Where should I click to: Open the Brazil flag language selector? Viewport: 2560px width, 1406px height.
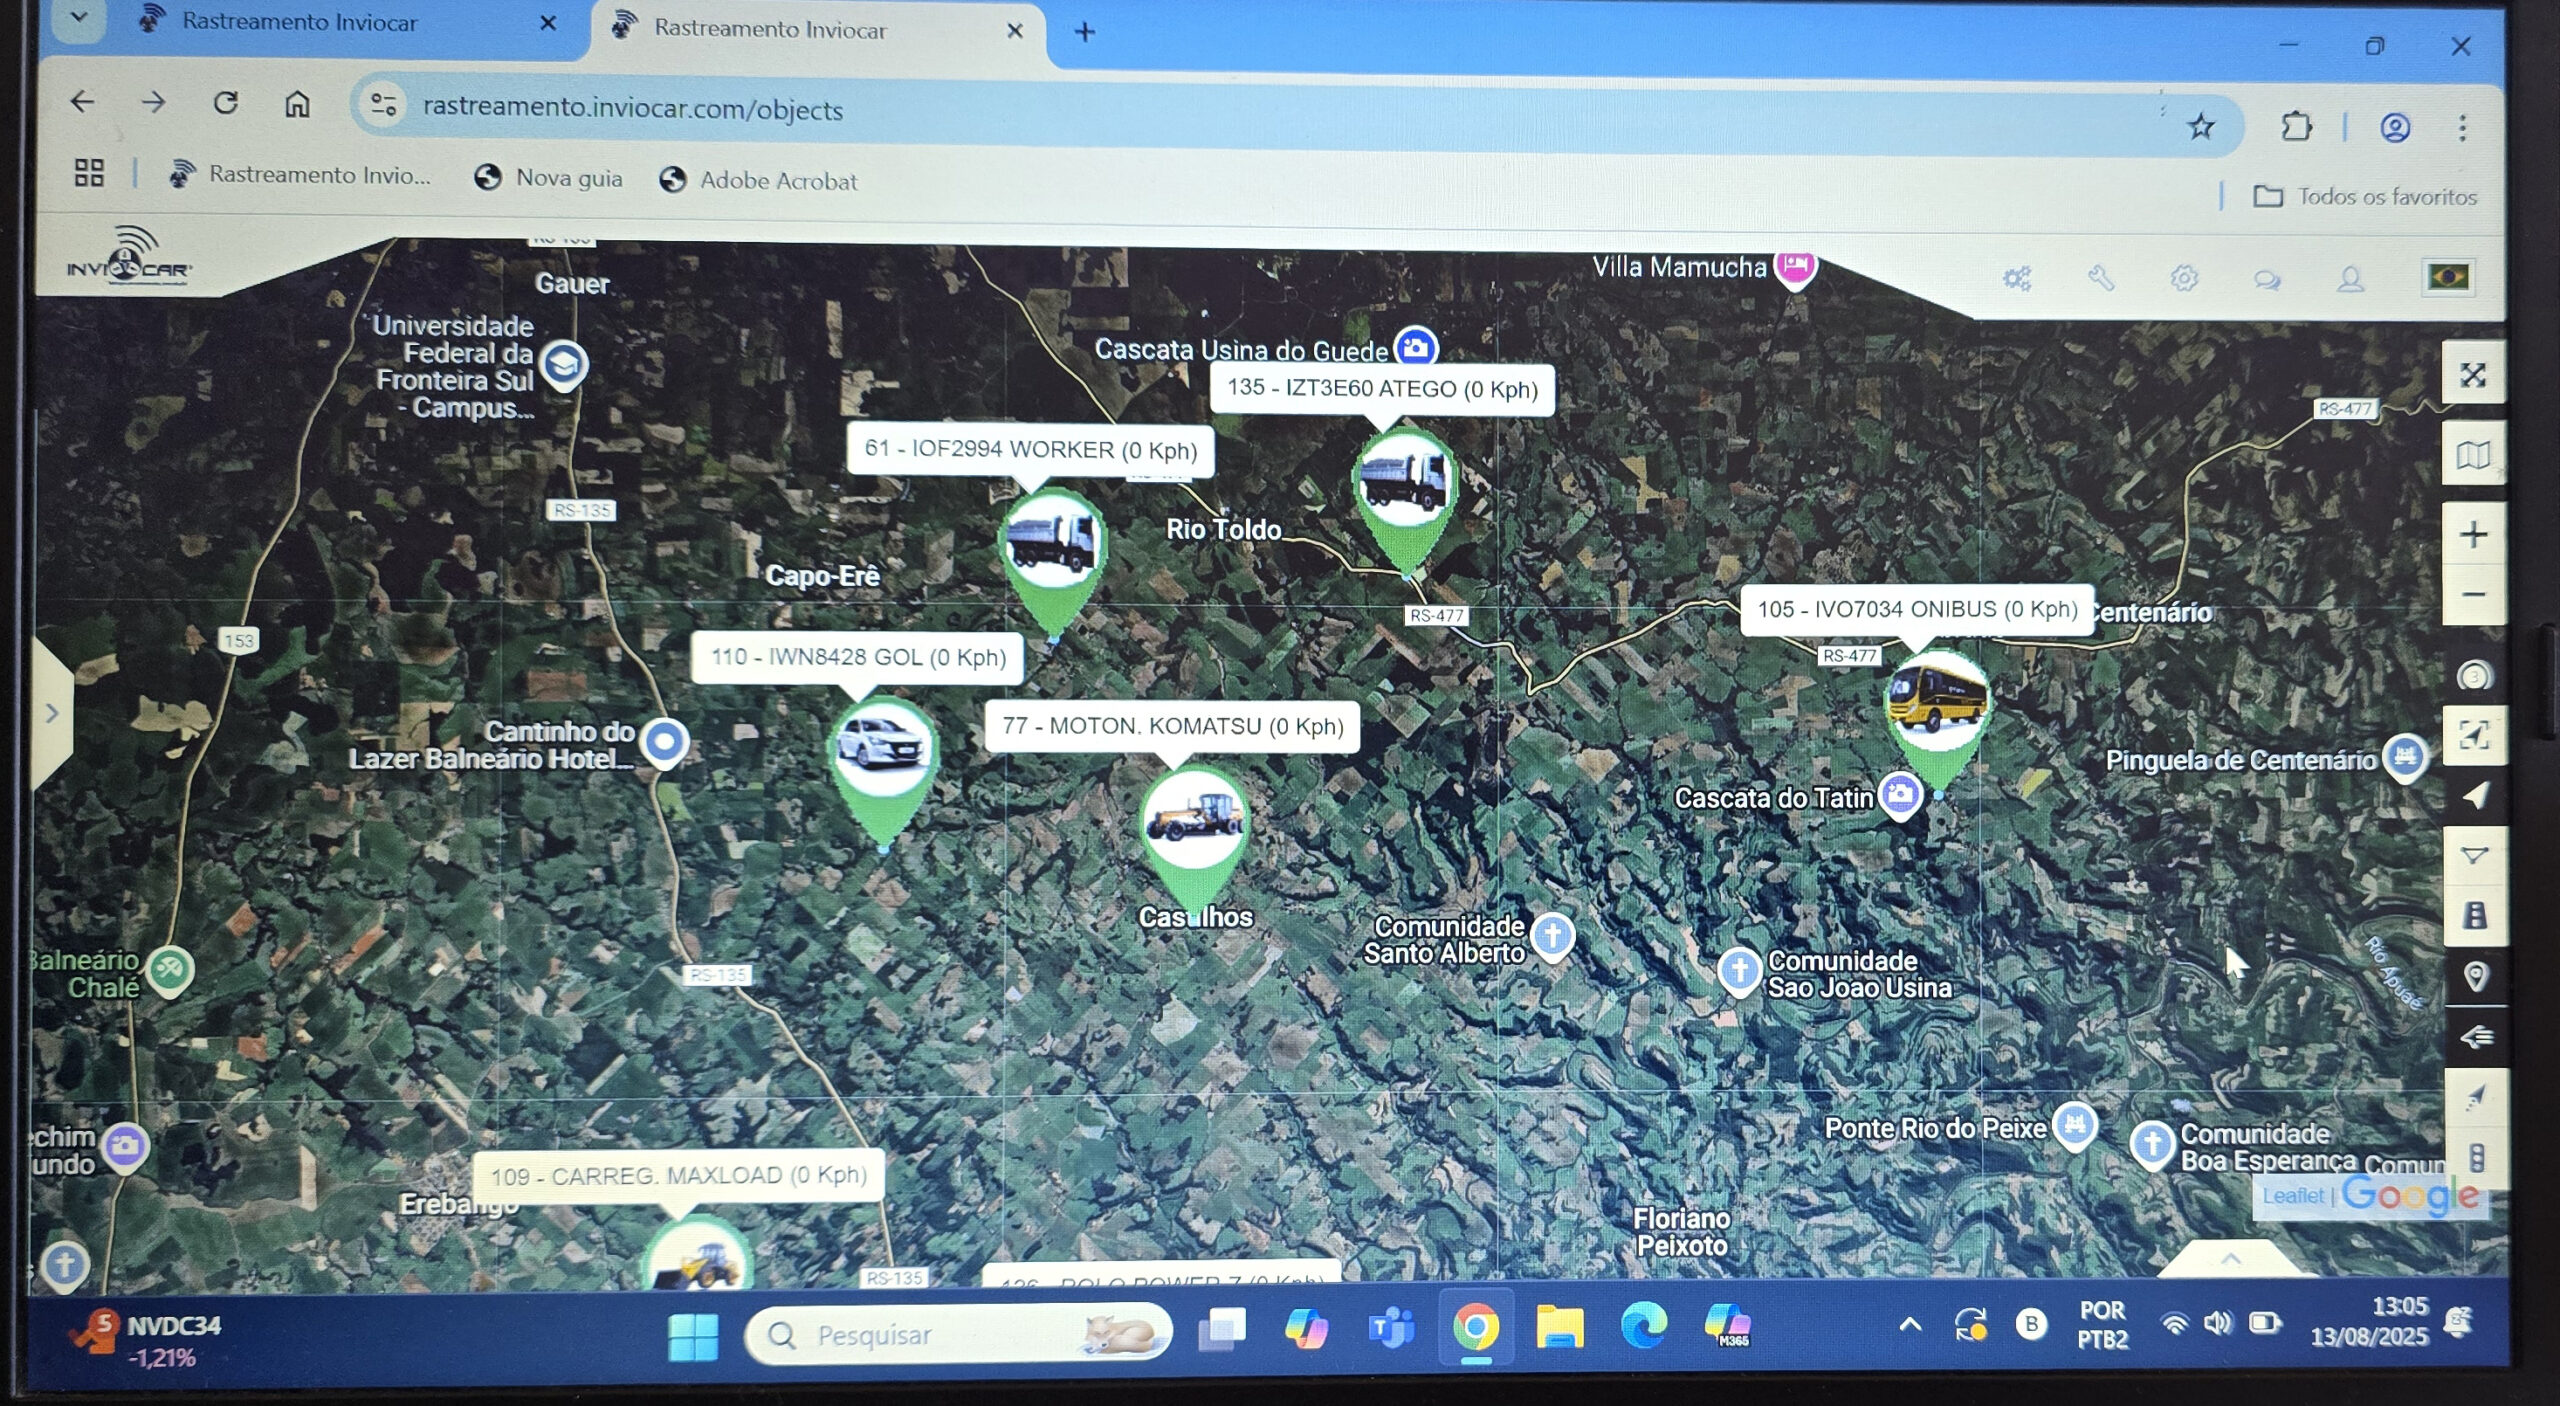2447,277
